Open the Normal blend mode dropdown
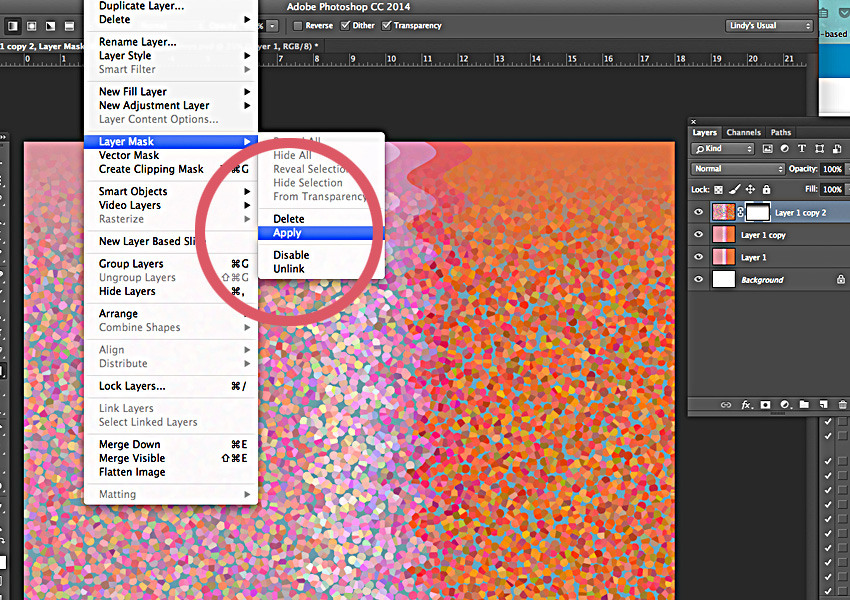This screenshot has height=600, width=850. click(x=737, y=169)
